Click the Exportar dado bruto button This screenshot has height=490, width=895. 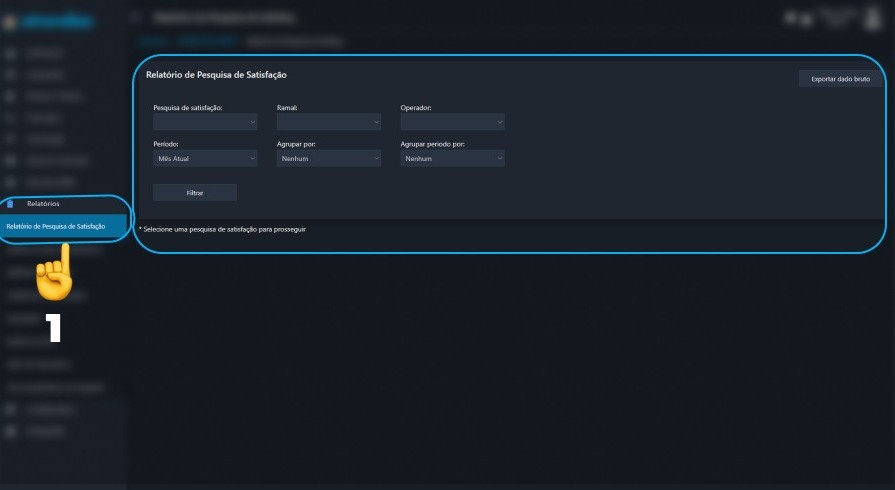[840, 79]
